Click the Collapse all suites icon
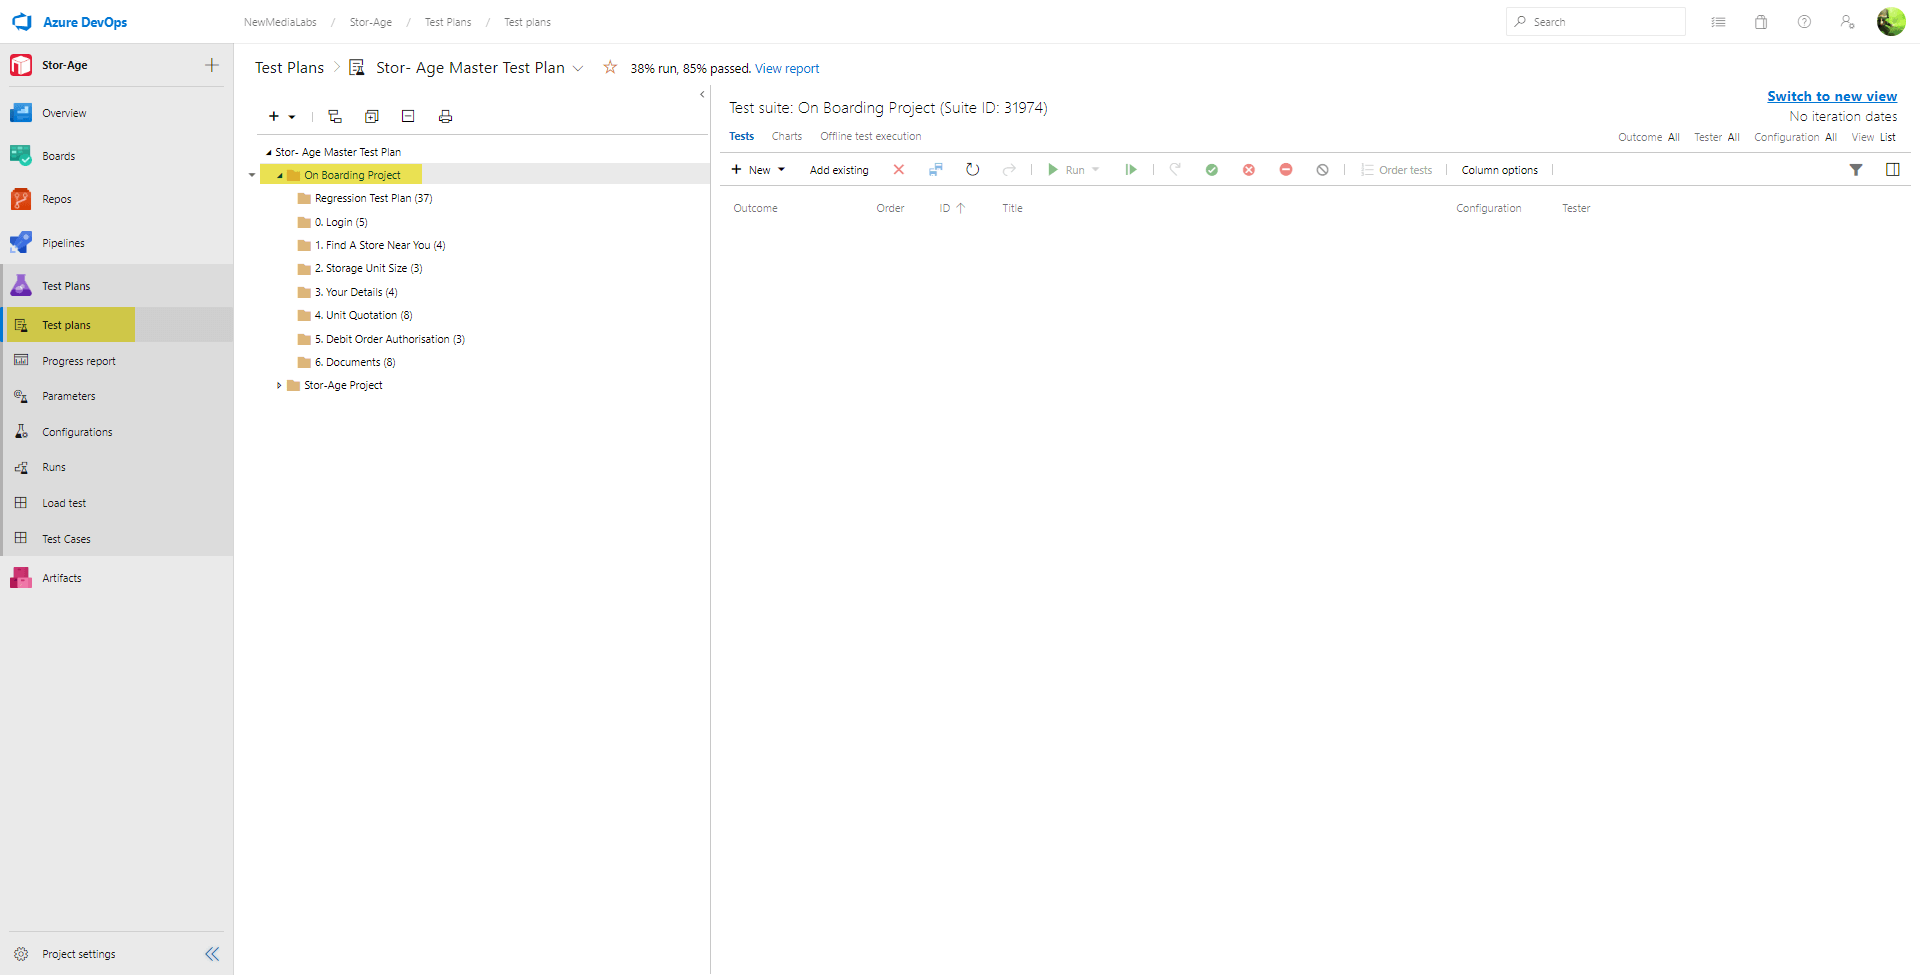Screen dimensions: 1920x975 [408, 117]
